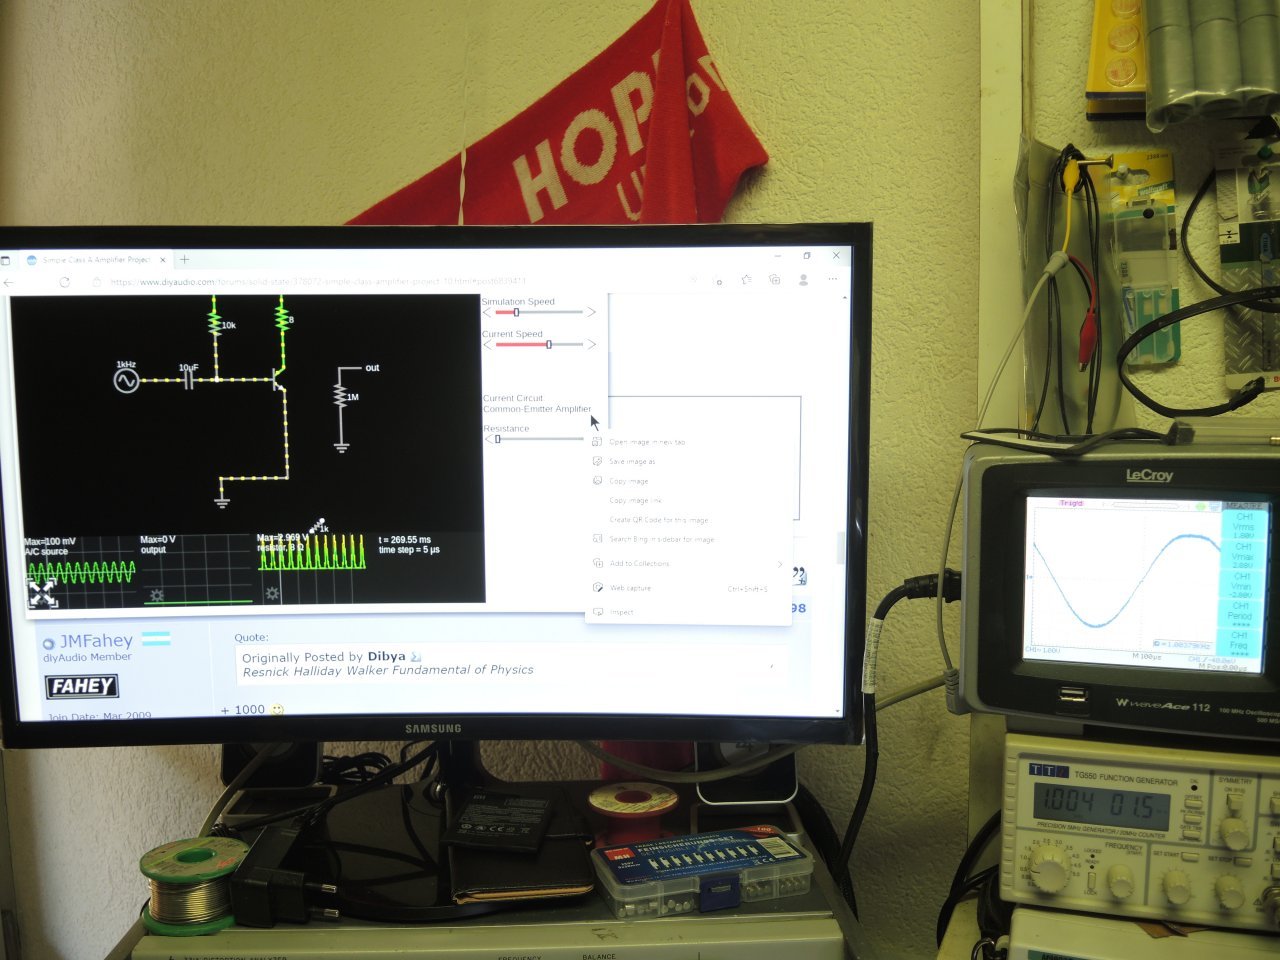The height and width of the screenshot is (960, 1280).
Task: Click the ground symbol below 1M resistor
Action: 341,446
